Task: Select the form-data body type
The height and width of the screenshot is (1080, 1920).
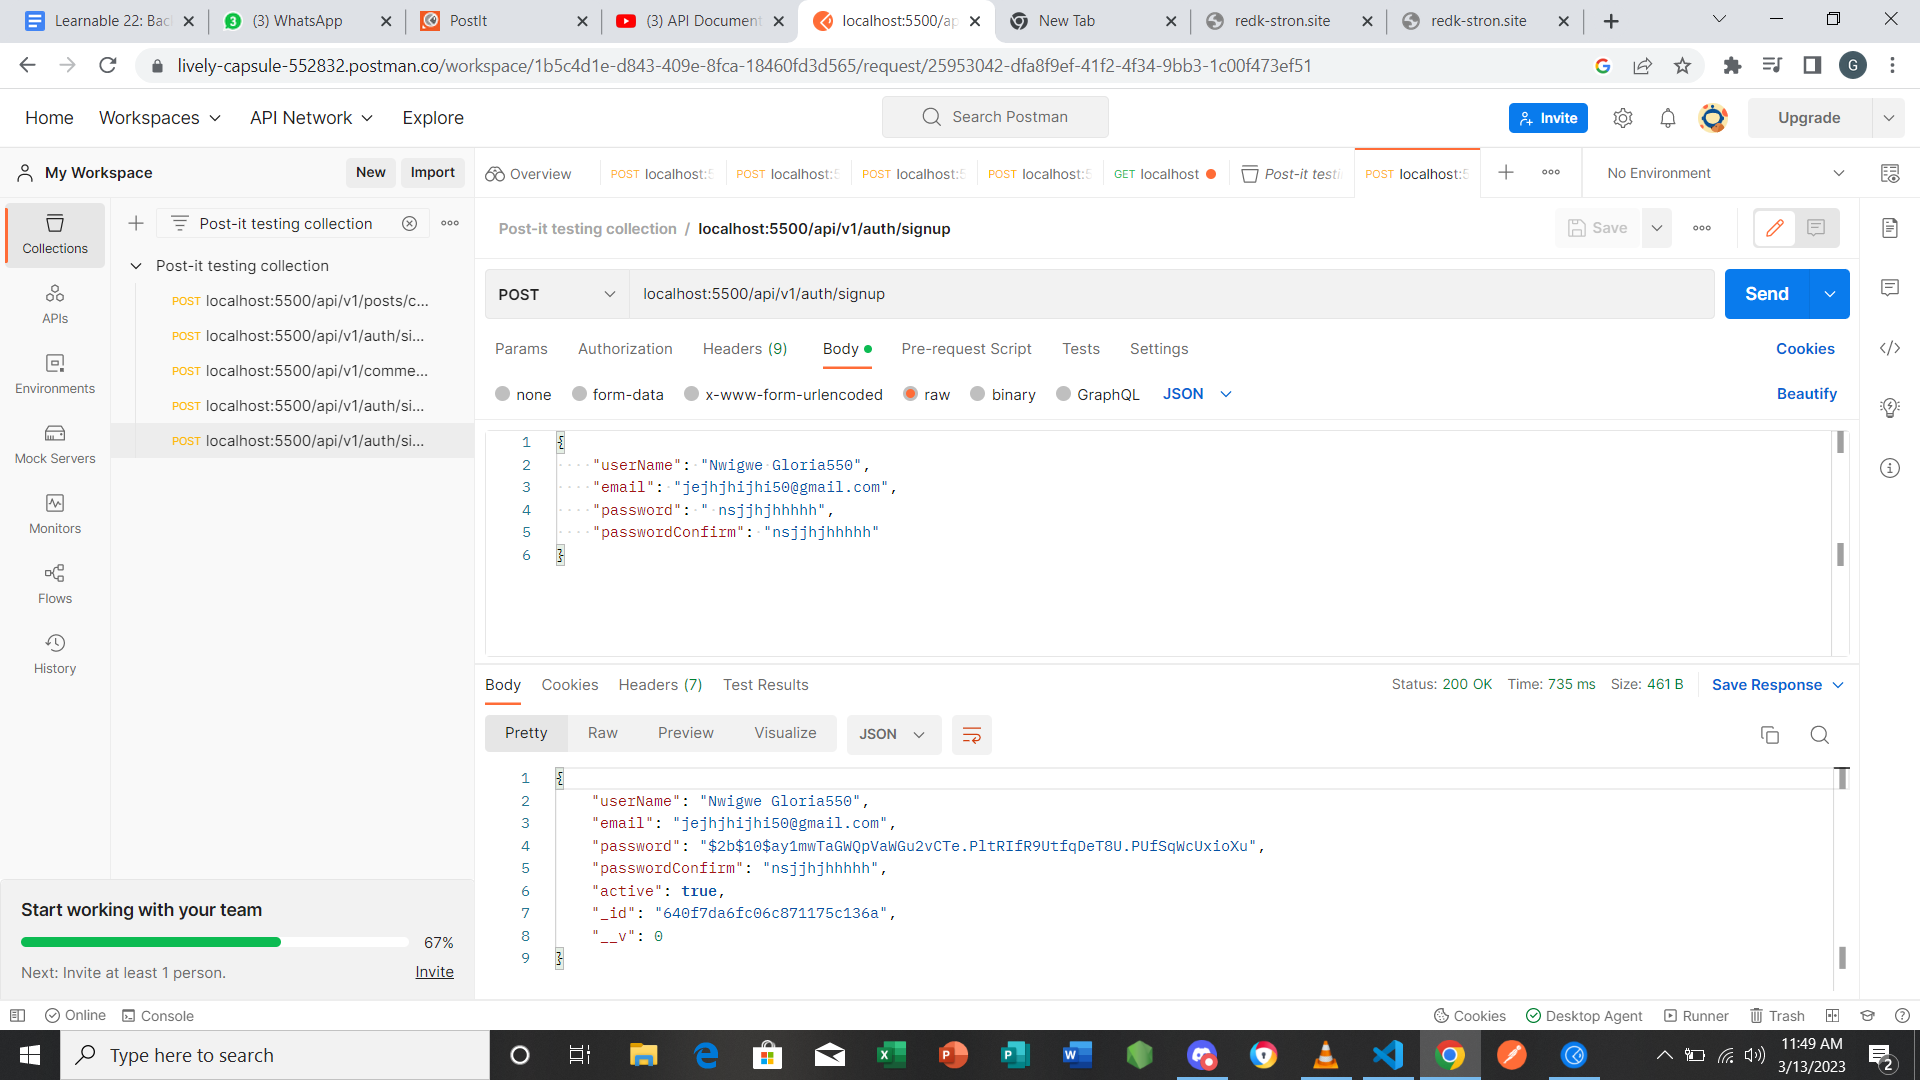Action: click(x=618, y=394)
